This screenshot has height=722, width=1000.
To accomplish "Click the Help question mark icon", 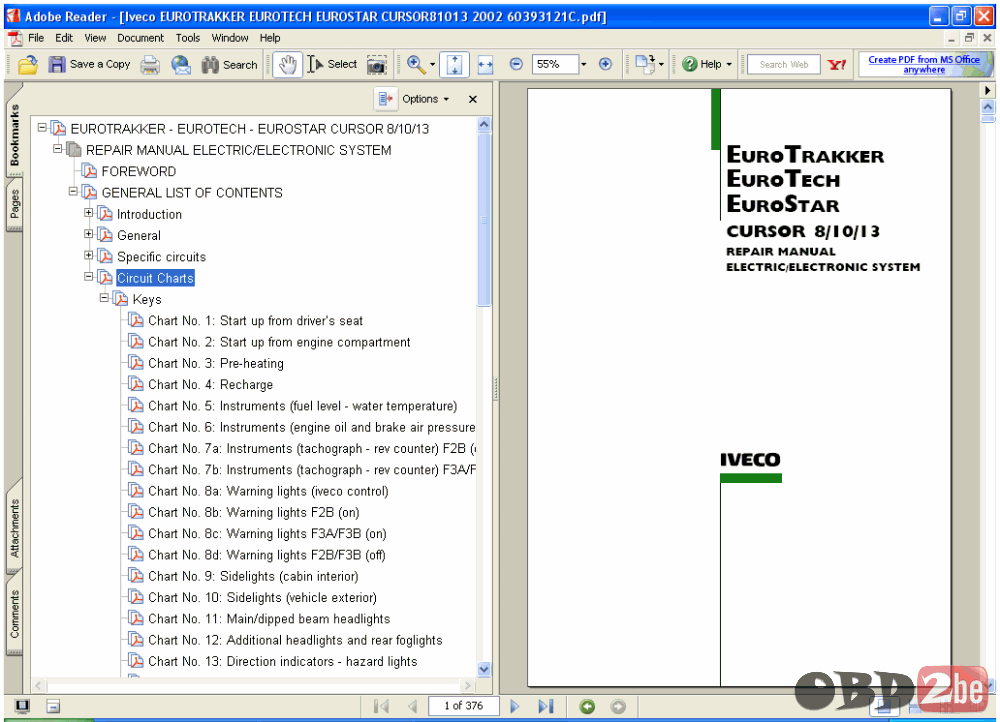I will click(689, 64).
